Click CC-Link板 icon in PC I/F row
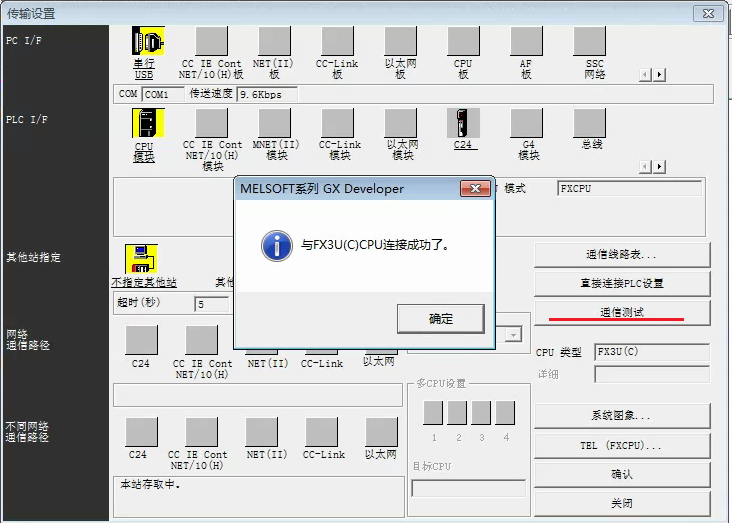732x523 pixels. (338, 41)
